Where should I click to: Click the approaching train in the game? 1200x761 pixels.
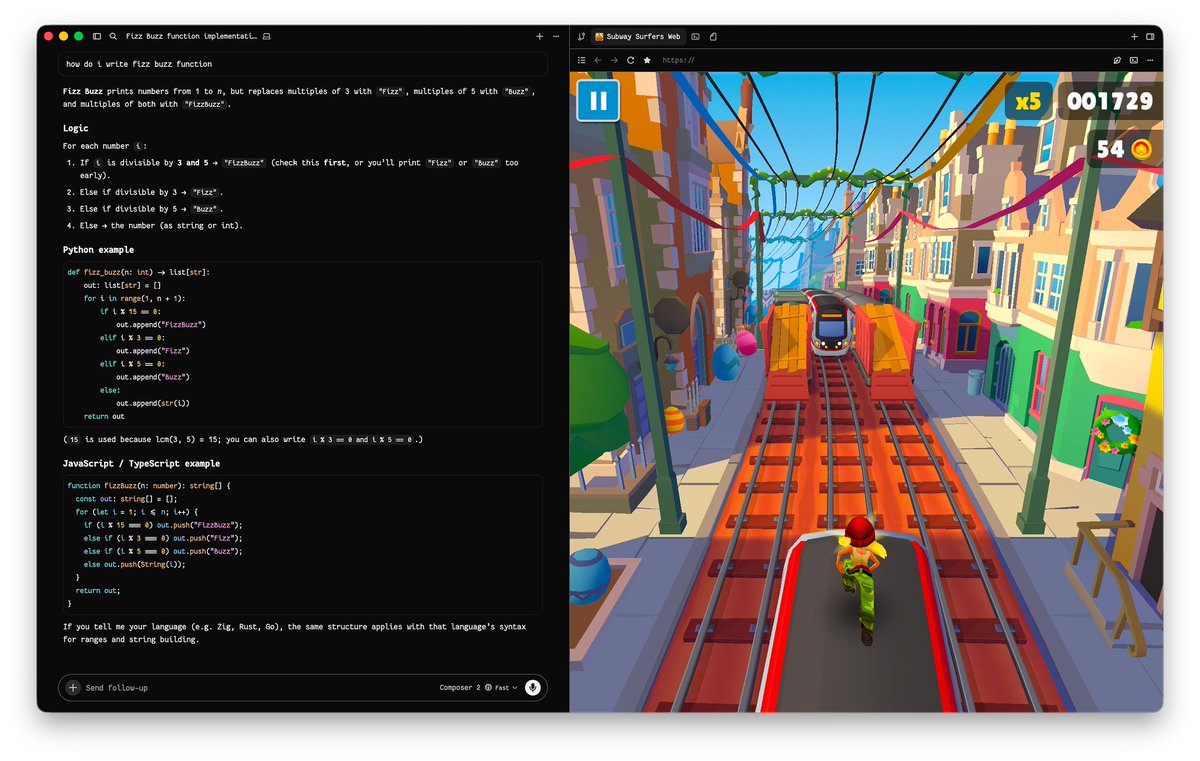832,323
